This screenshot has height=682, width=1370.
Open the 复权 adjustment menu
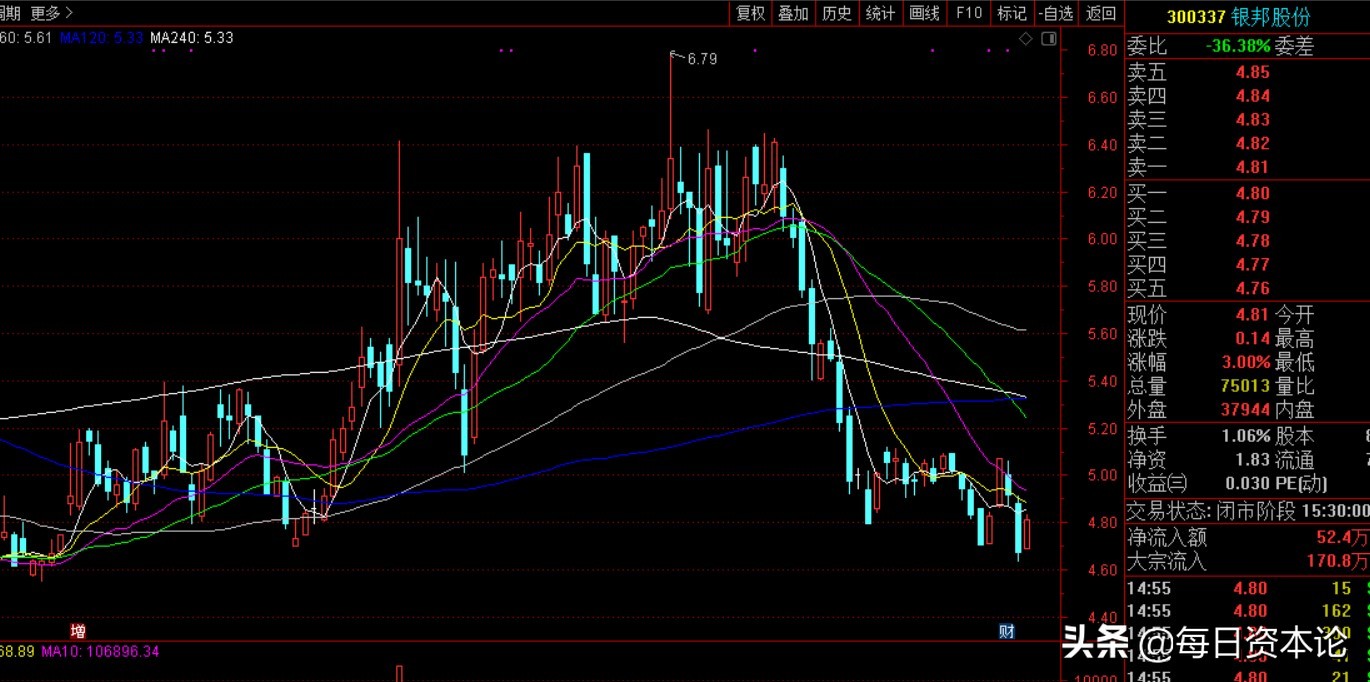750,13
